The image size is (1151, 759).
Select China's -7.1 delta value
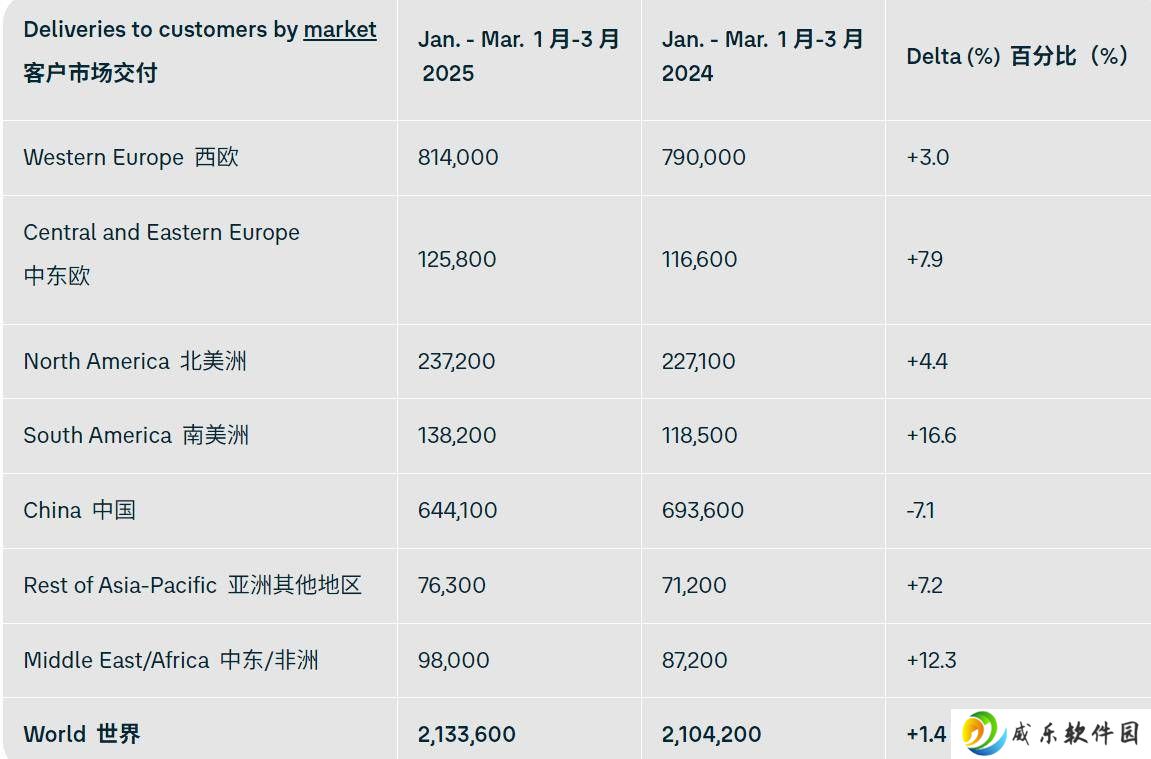(921, 510)
